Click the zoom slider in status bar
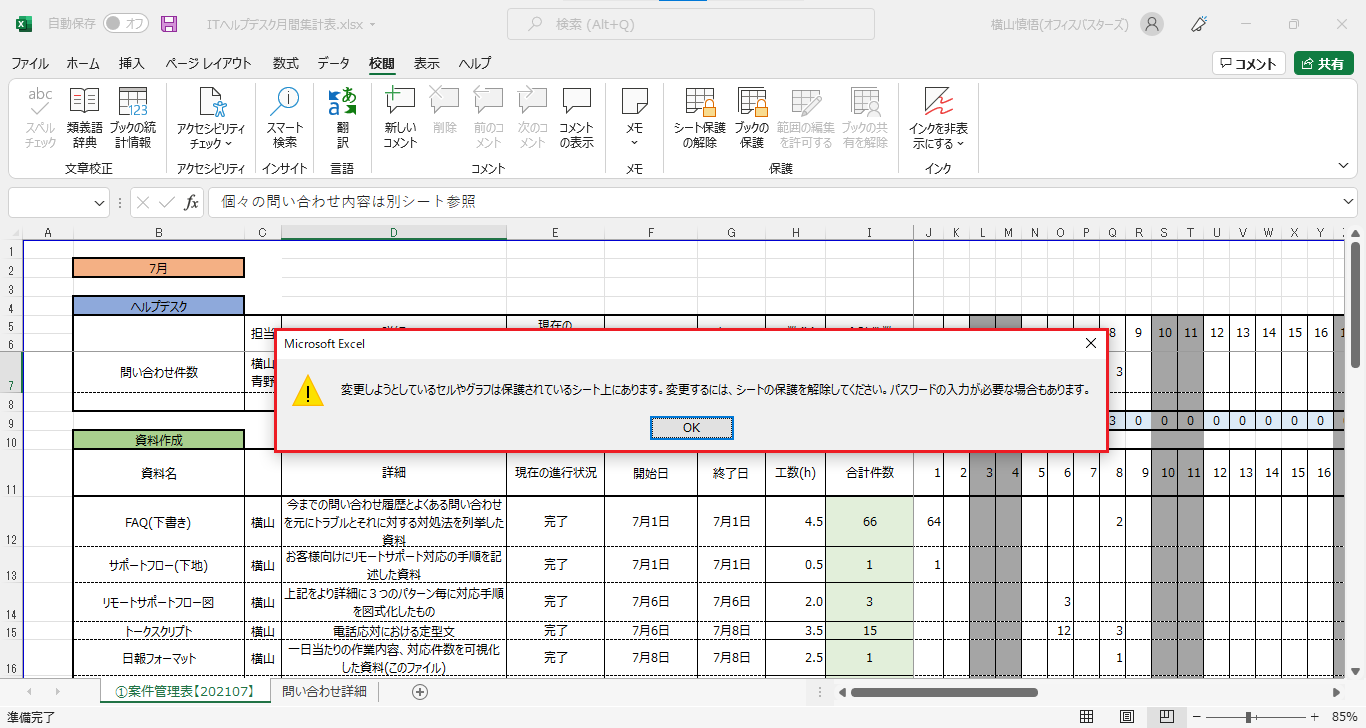The width and height of the screenshot is (1366, 728). point(1249,717)
